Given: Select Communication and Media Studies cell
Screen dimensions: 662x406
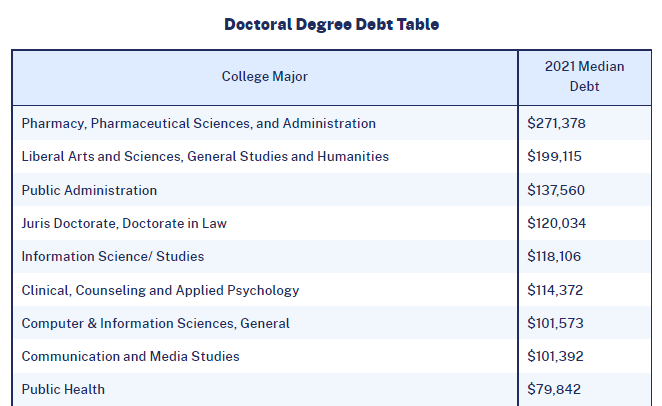Looking at the screenshot, I should [130, 356].
